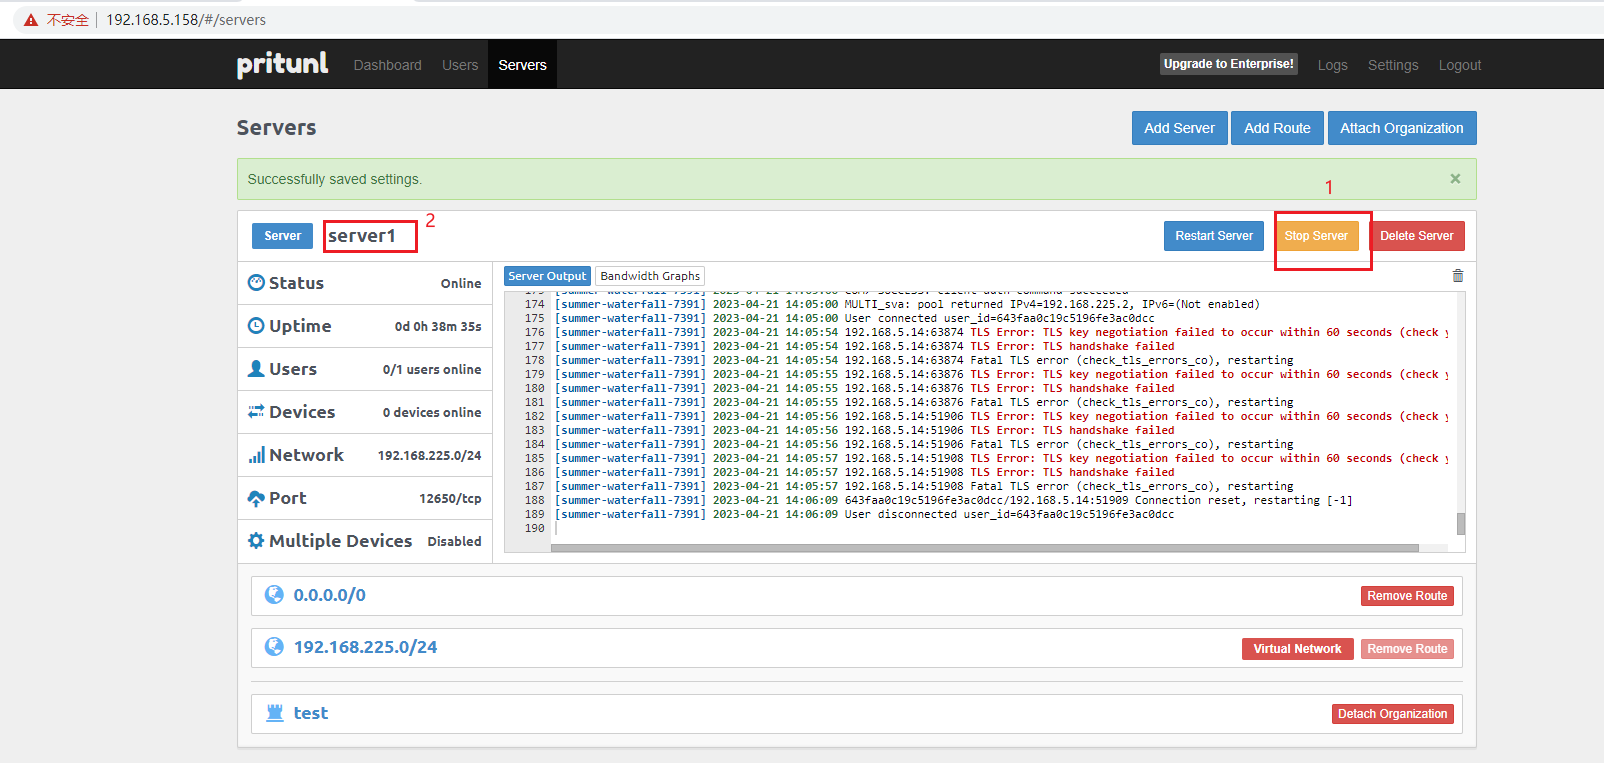Click the organization tower icon beside test
Image resolution: width=1604 pixels, height=763 pixels.
pos(275,713)
